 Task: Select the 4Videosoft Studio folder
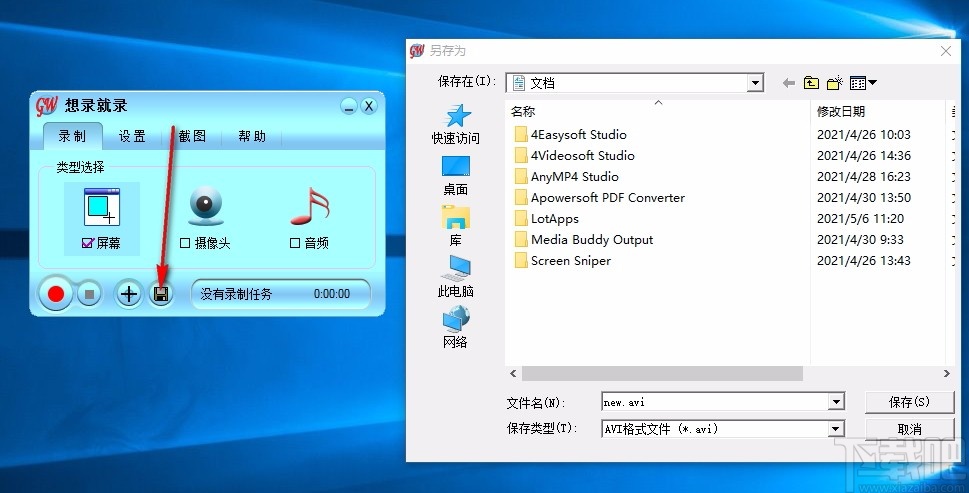(x=583, y=156)
